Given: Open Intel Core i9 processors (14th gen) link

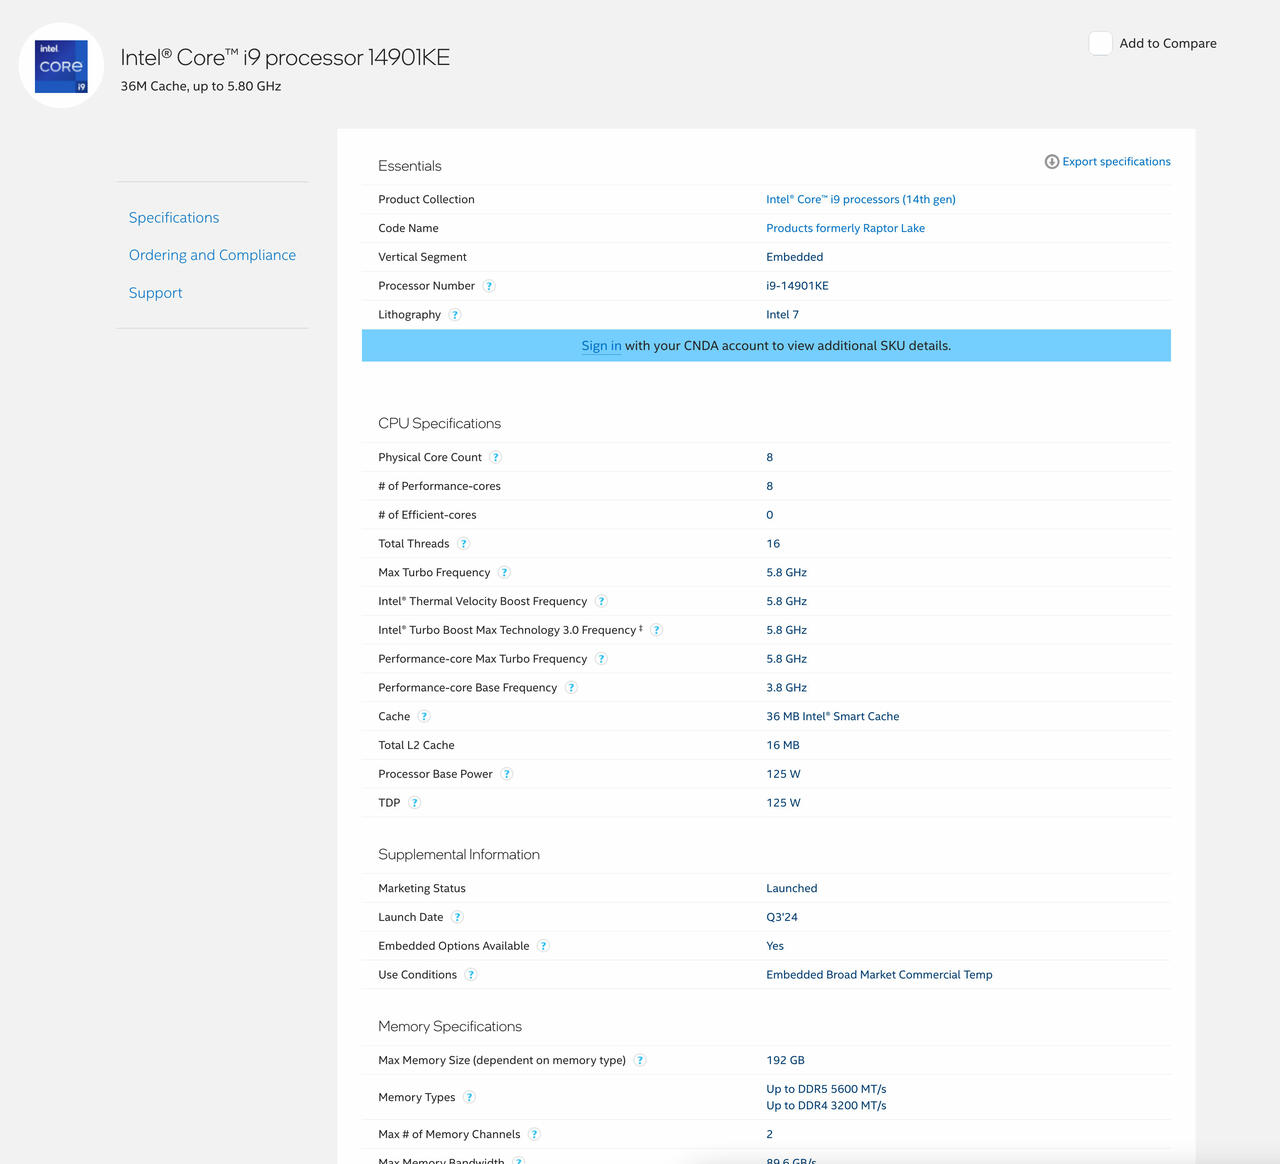Looking at the screenshot, I should click(861, 200).
